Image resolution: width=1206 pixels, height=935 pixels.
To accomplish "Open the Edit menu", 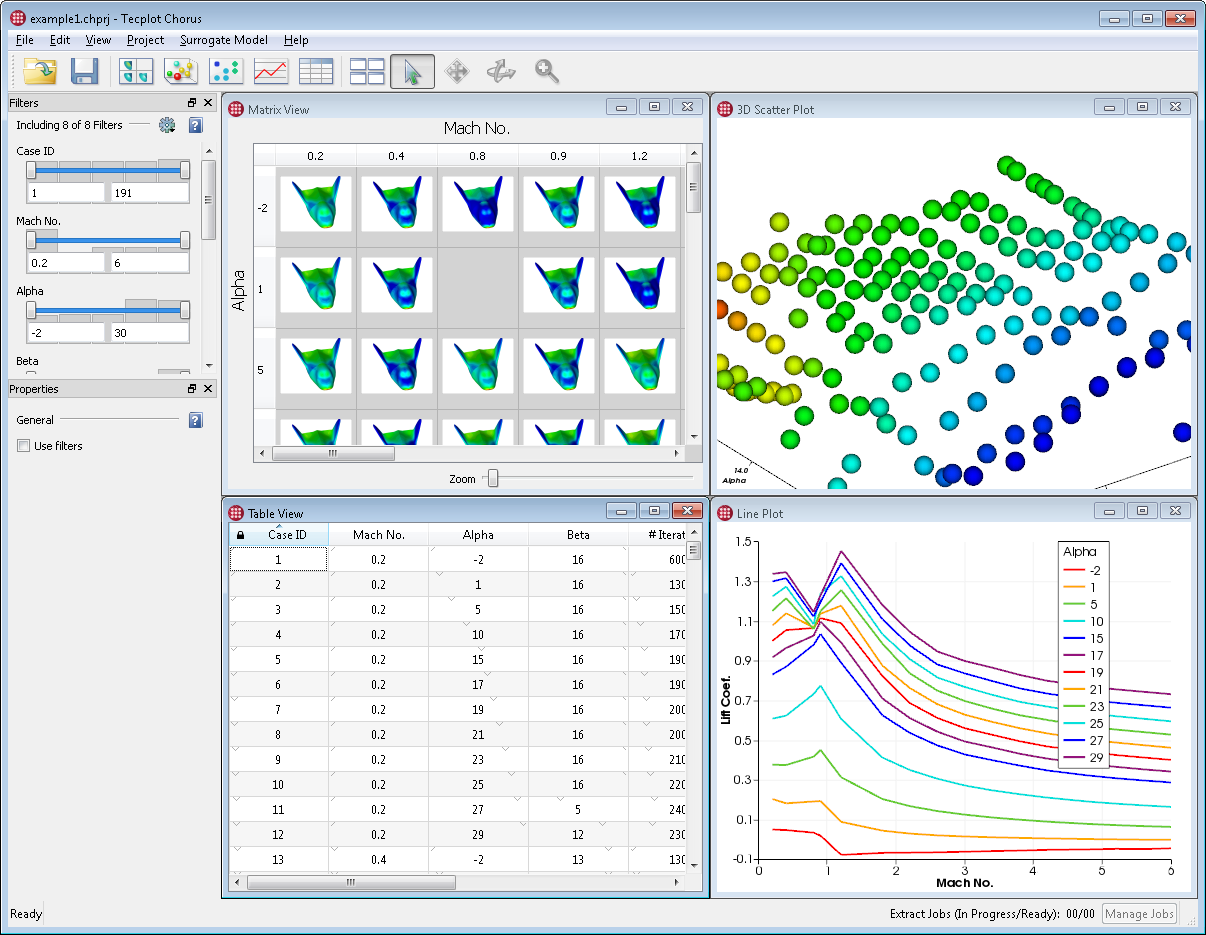I will coord(60,40).
